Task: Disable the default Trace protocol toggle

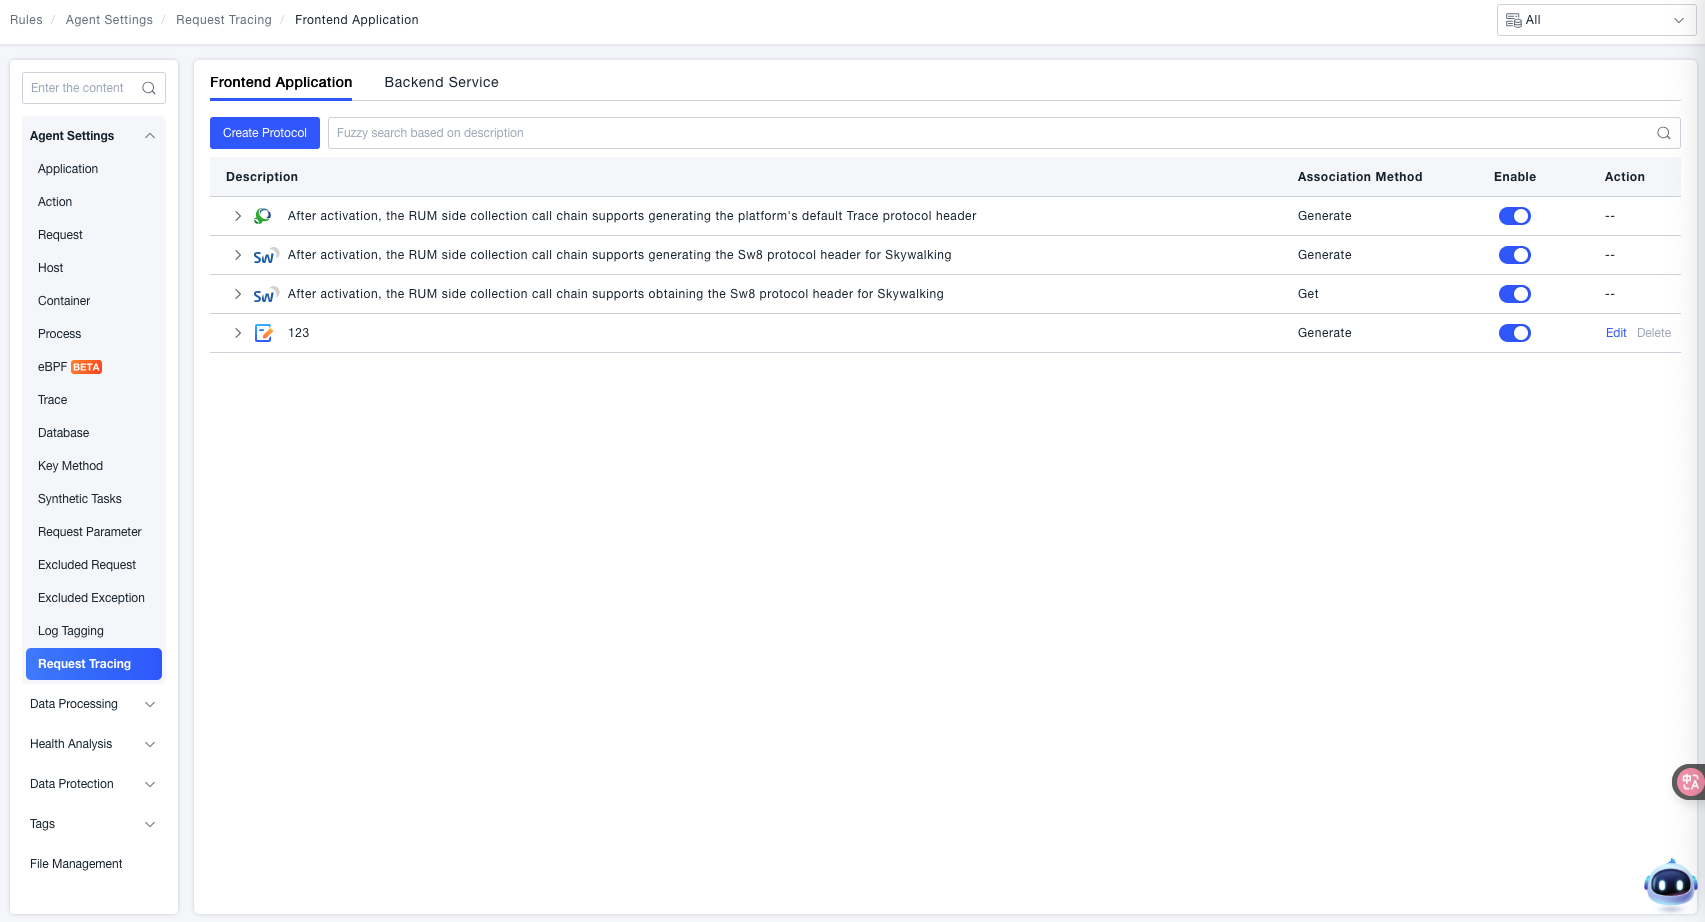Action: pos(1514,216)
